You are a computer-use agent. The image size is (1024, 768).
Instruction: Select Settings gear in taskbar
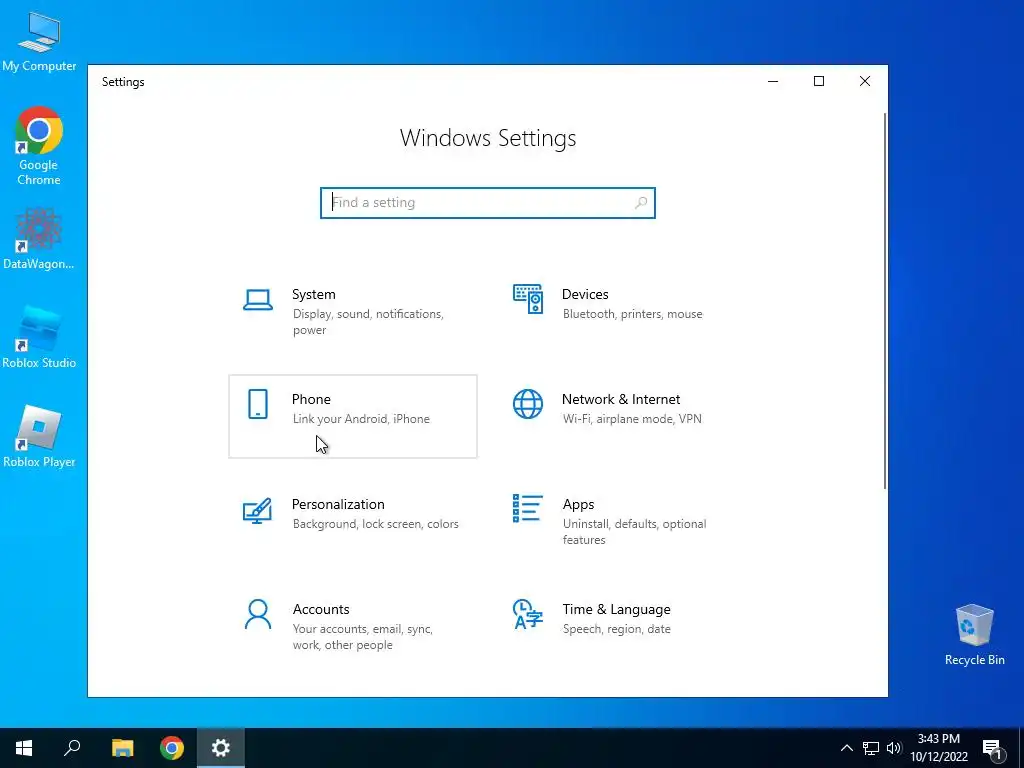221,748
